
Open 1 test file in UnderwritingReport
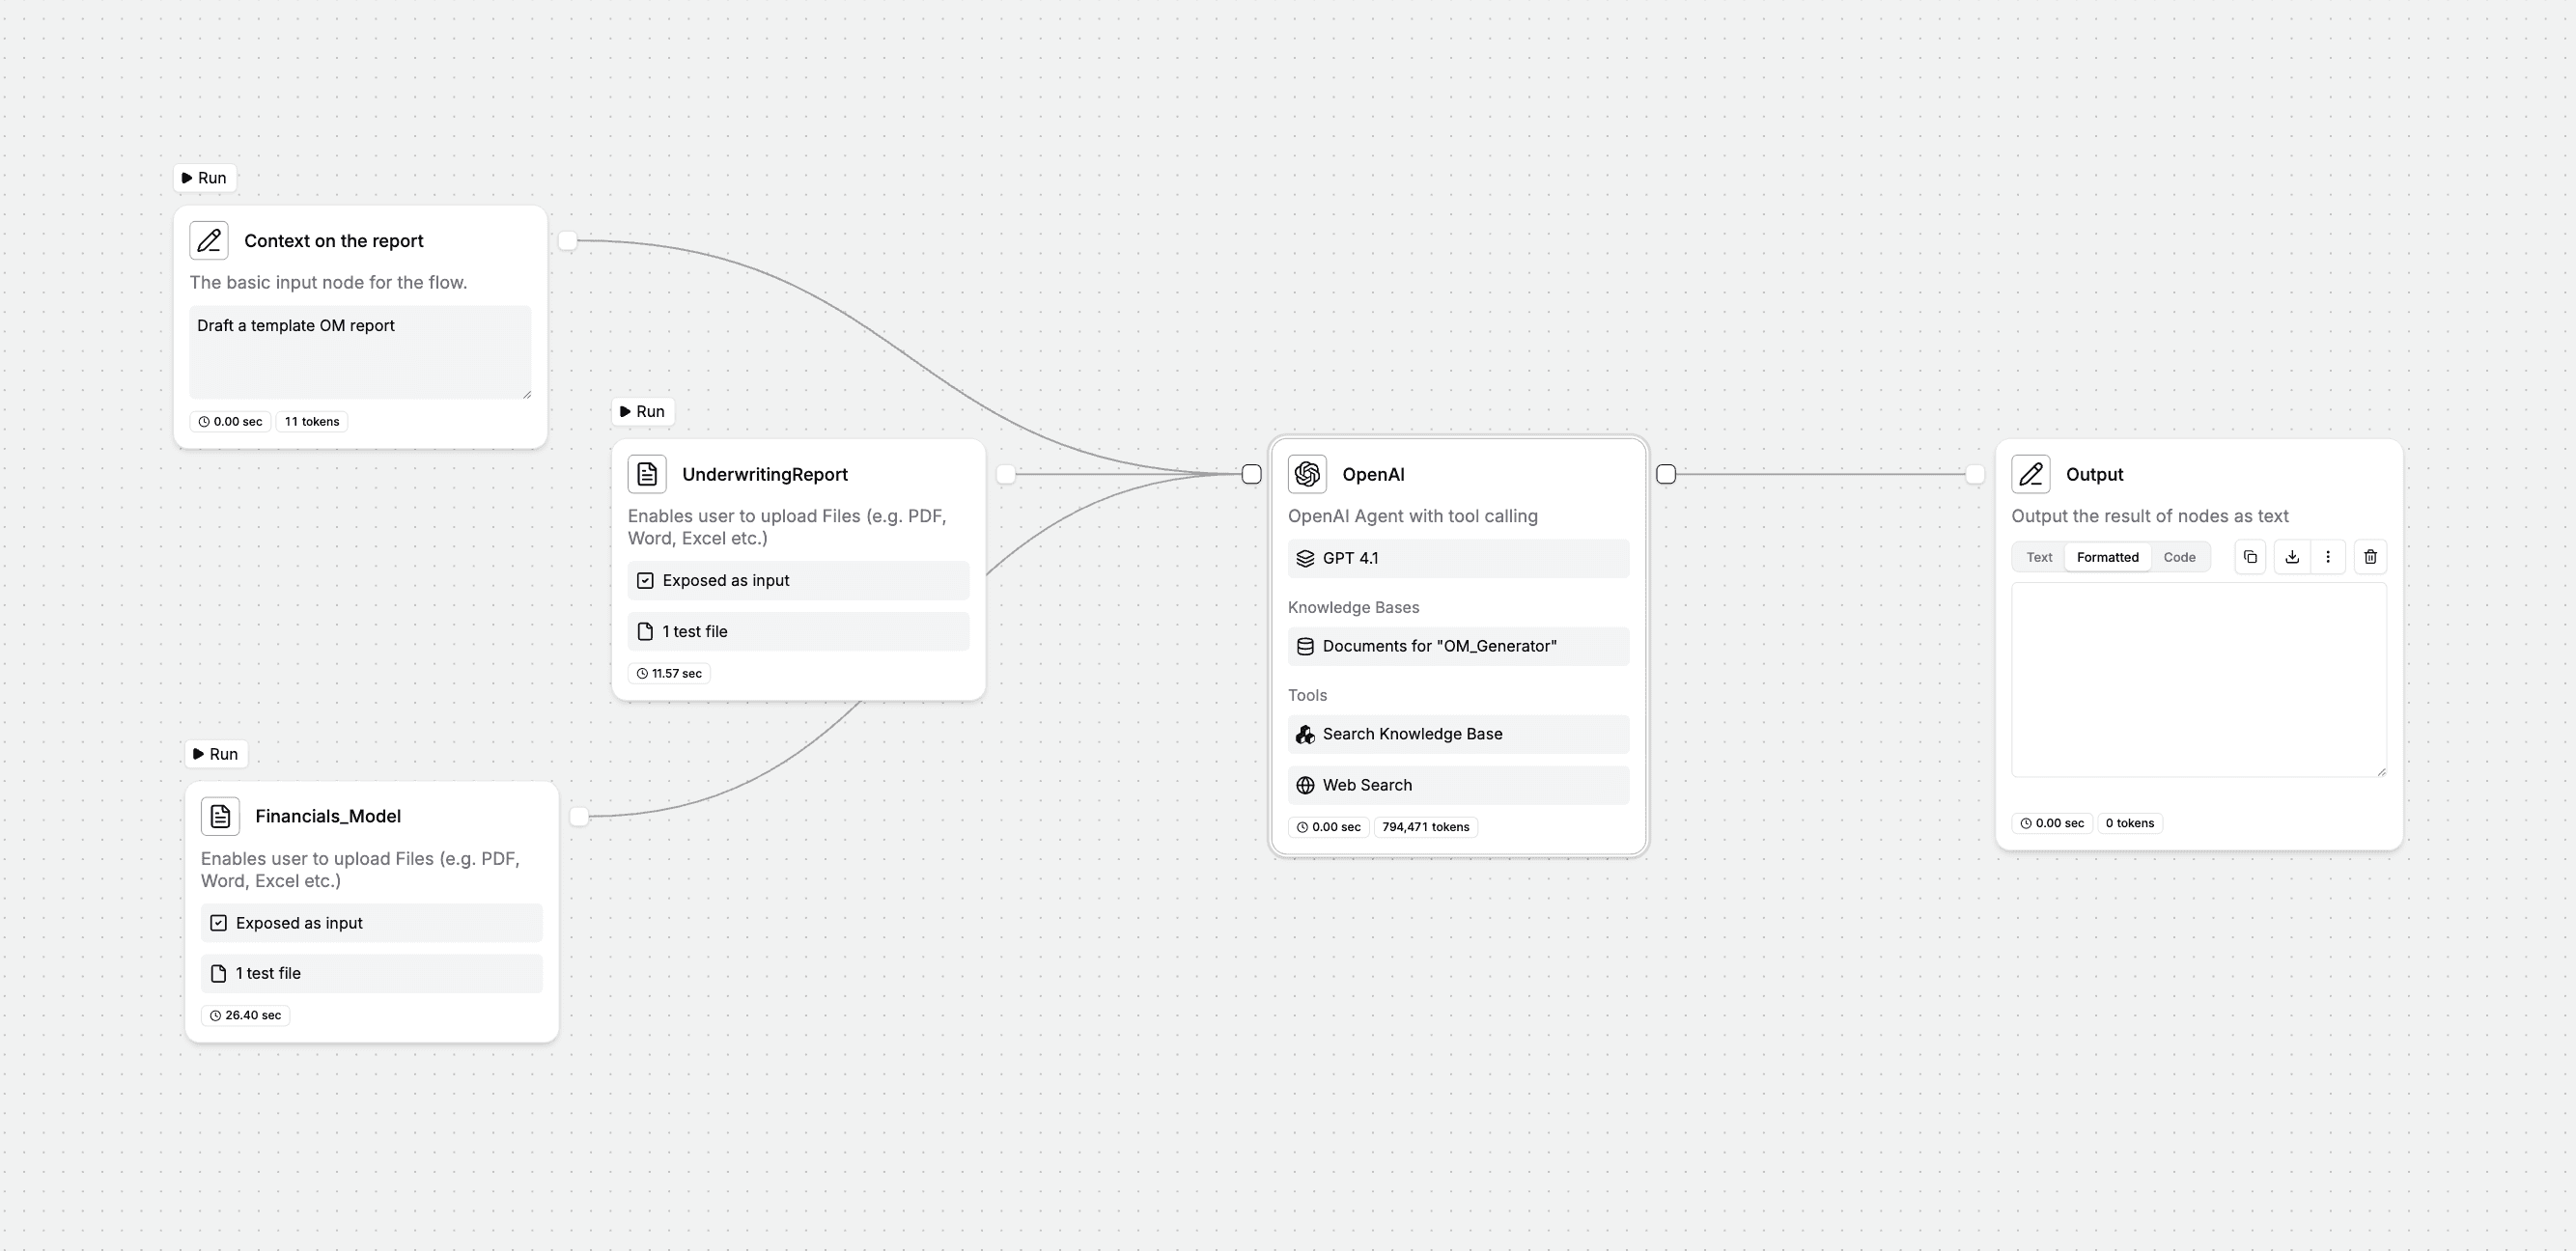click(x=798, y=632)
